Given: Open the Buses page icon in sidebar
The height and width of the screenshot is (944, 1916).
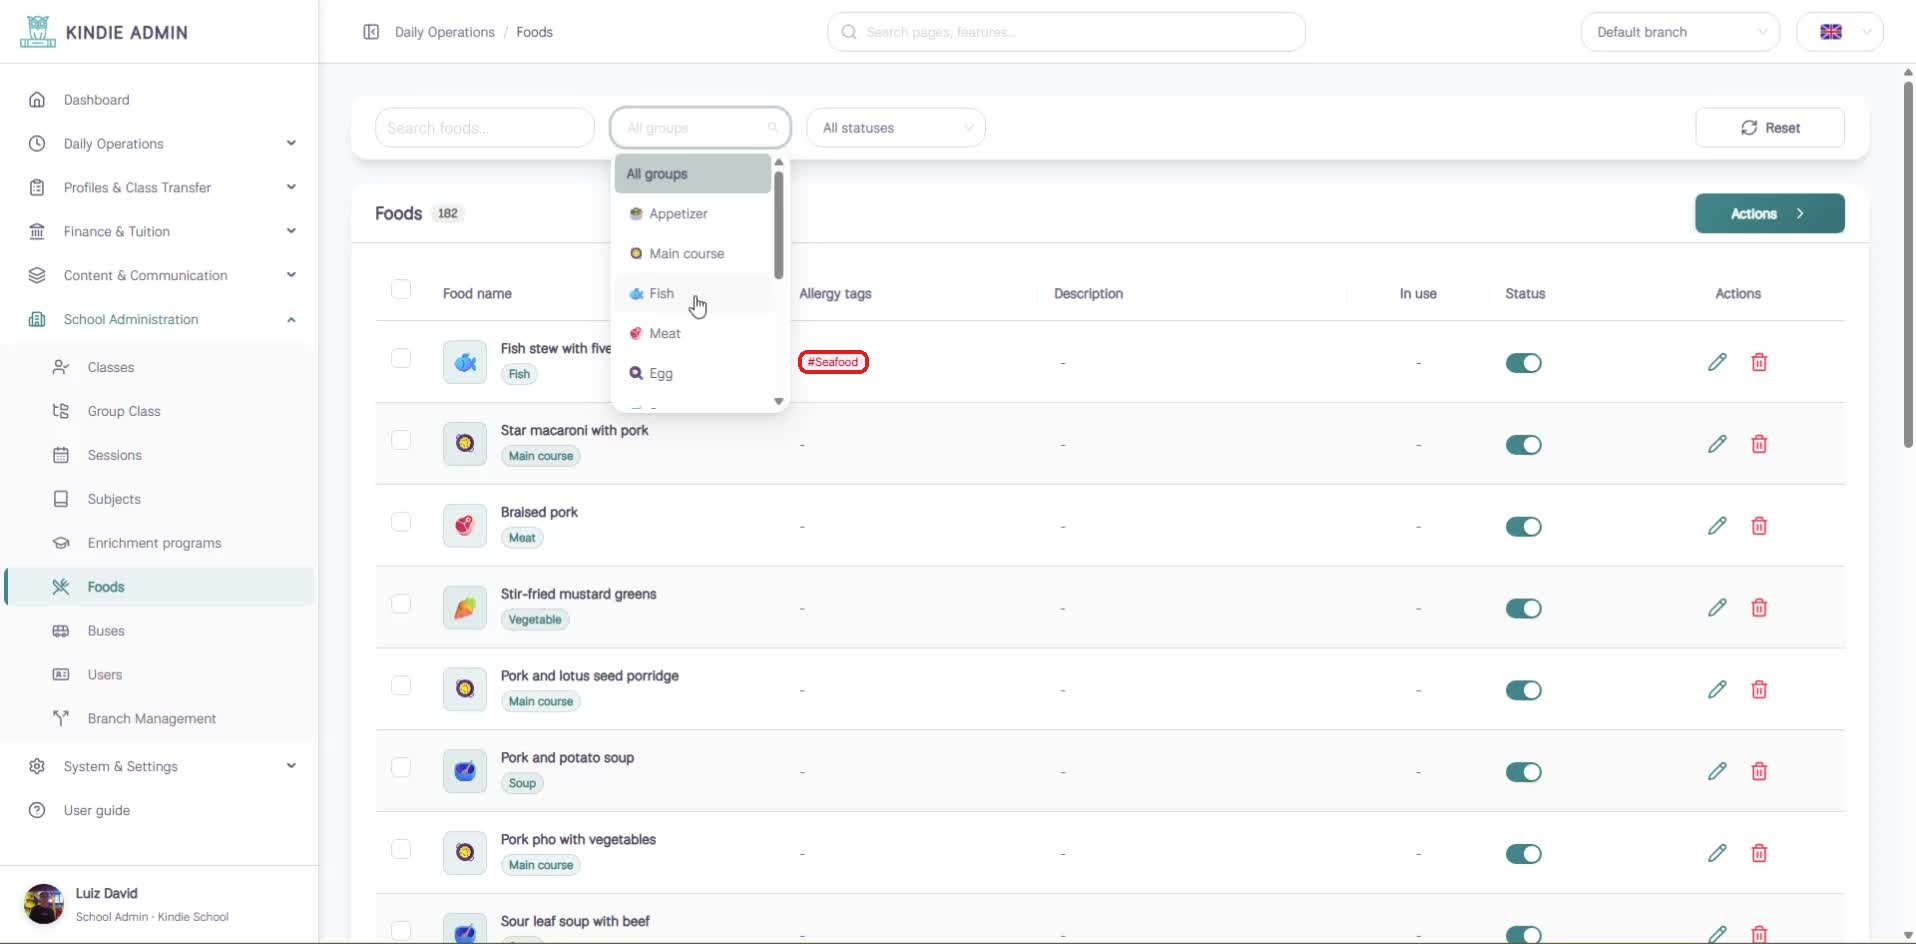Looking at the screenshot, I should [x=61, y=631].
